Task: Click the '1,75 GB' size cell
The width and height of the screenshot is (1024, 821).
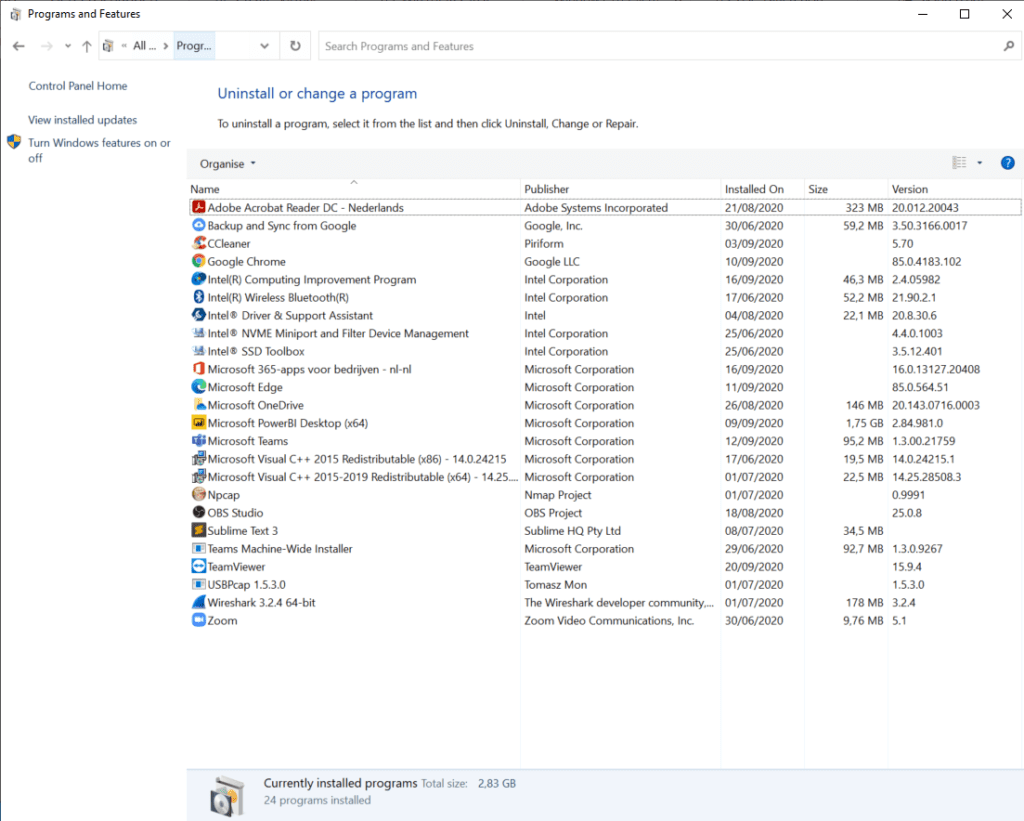Action: [x=864, y=423]
